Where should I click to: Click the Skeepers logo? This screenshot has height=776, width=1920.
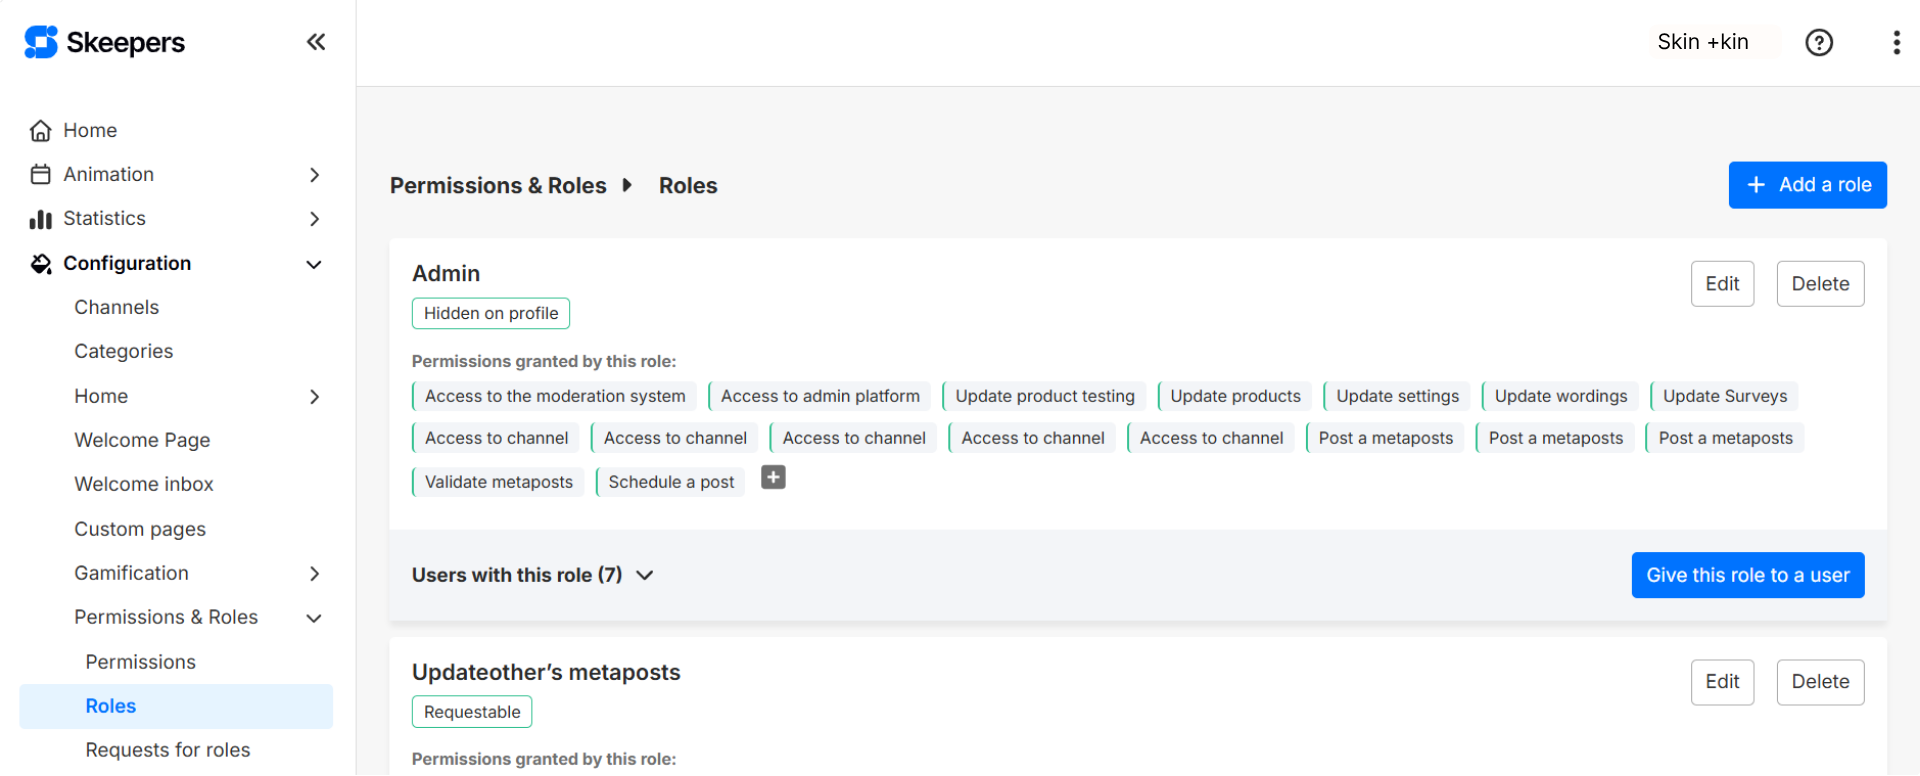(x=105, y=42)
